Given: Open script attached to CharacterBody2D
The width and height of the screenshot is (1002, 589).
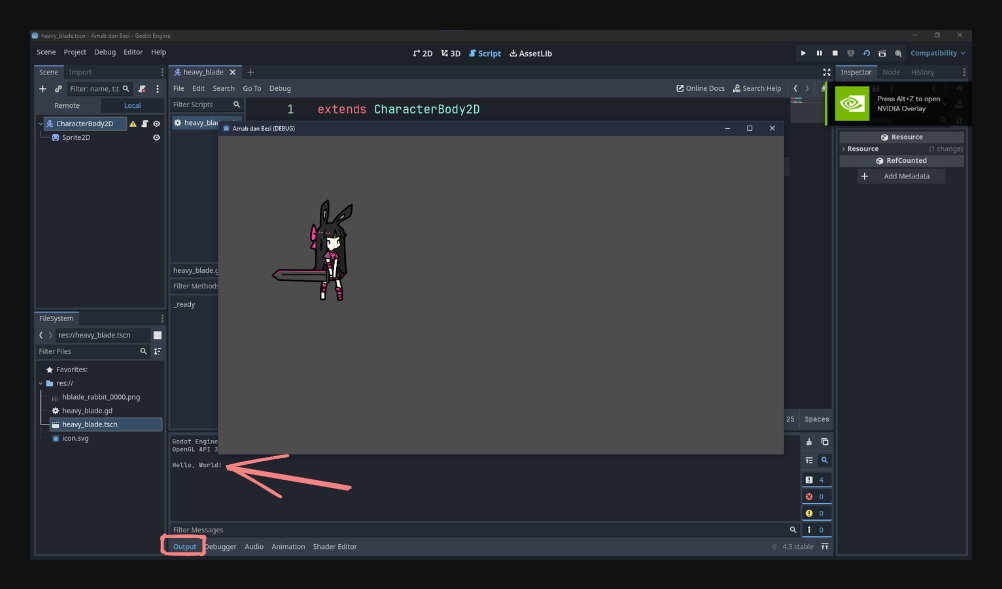Looking at the screenshot, I should [145, 124].
